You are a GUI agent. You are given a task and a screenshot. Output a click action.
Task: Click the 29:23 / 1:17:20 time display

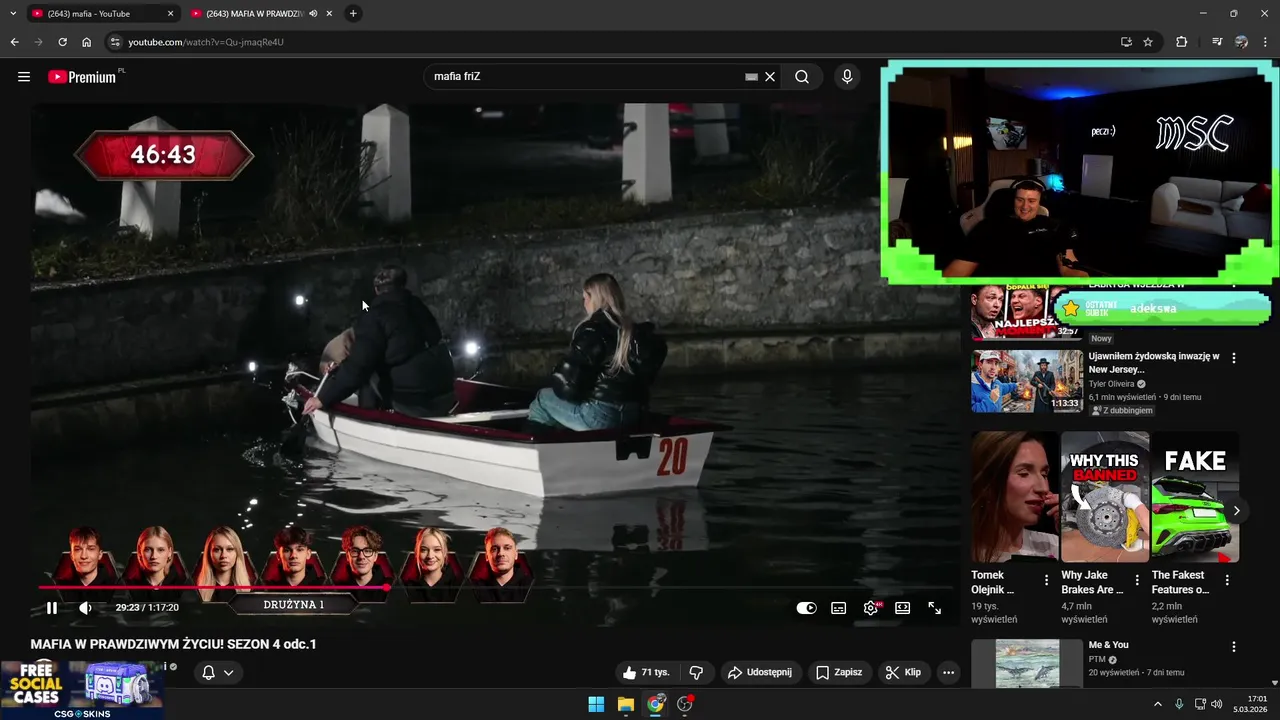[x=147, y=608]
